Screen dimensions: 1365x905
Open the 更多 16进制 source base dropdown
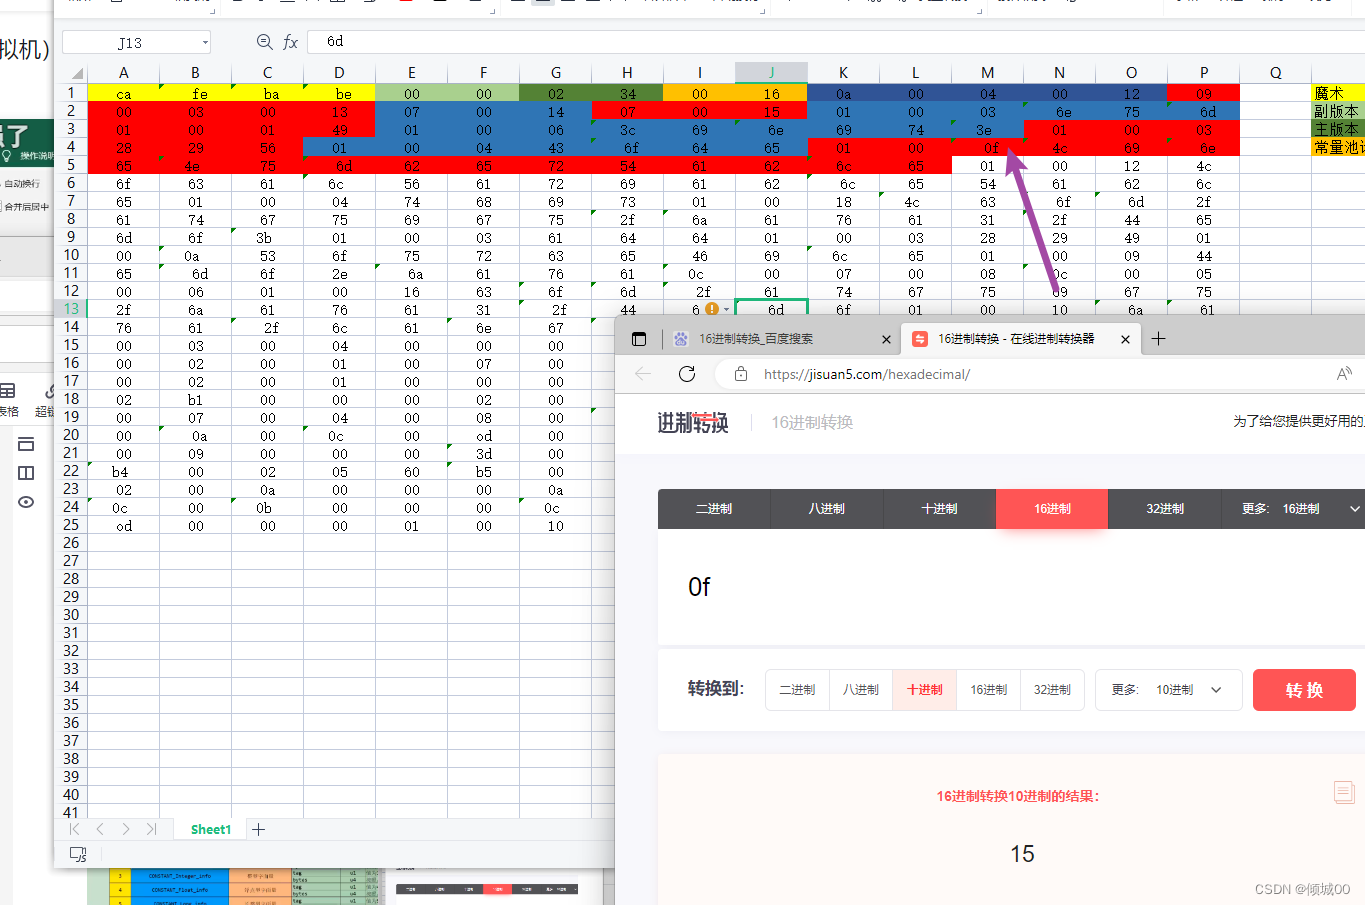(x=1301, y=509)
